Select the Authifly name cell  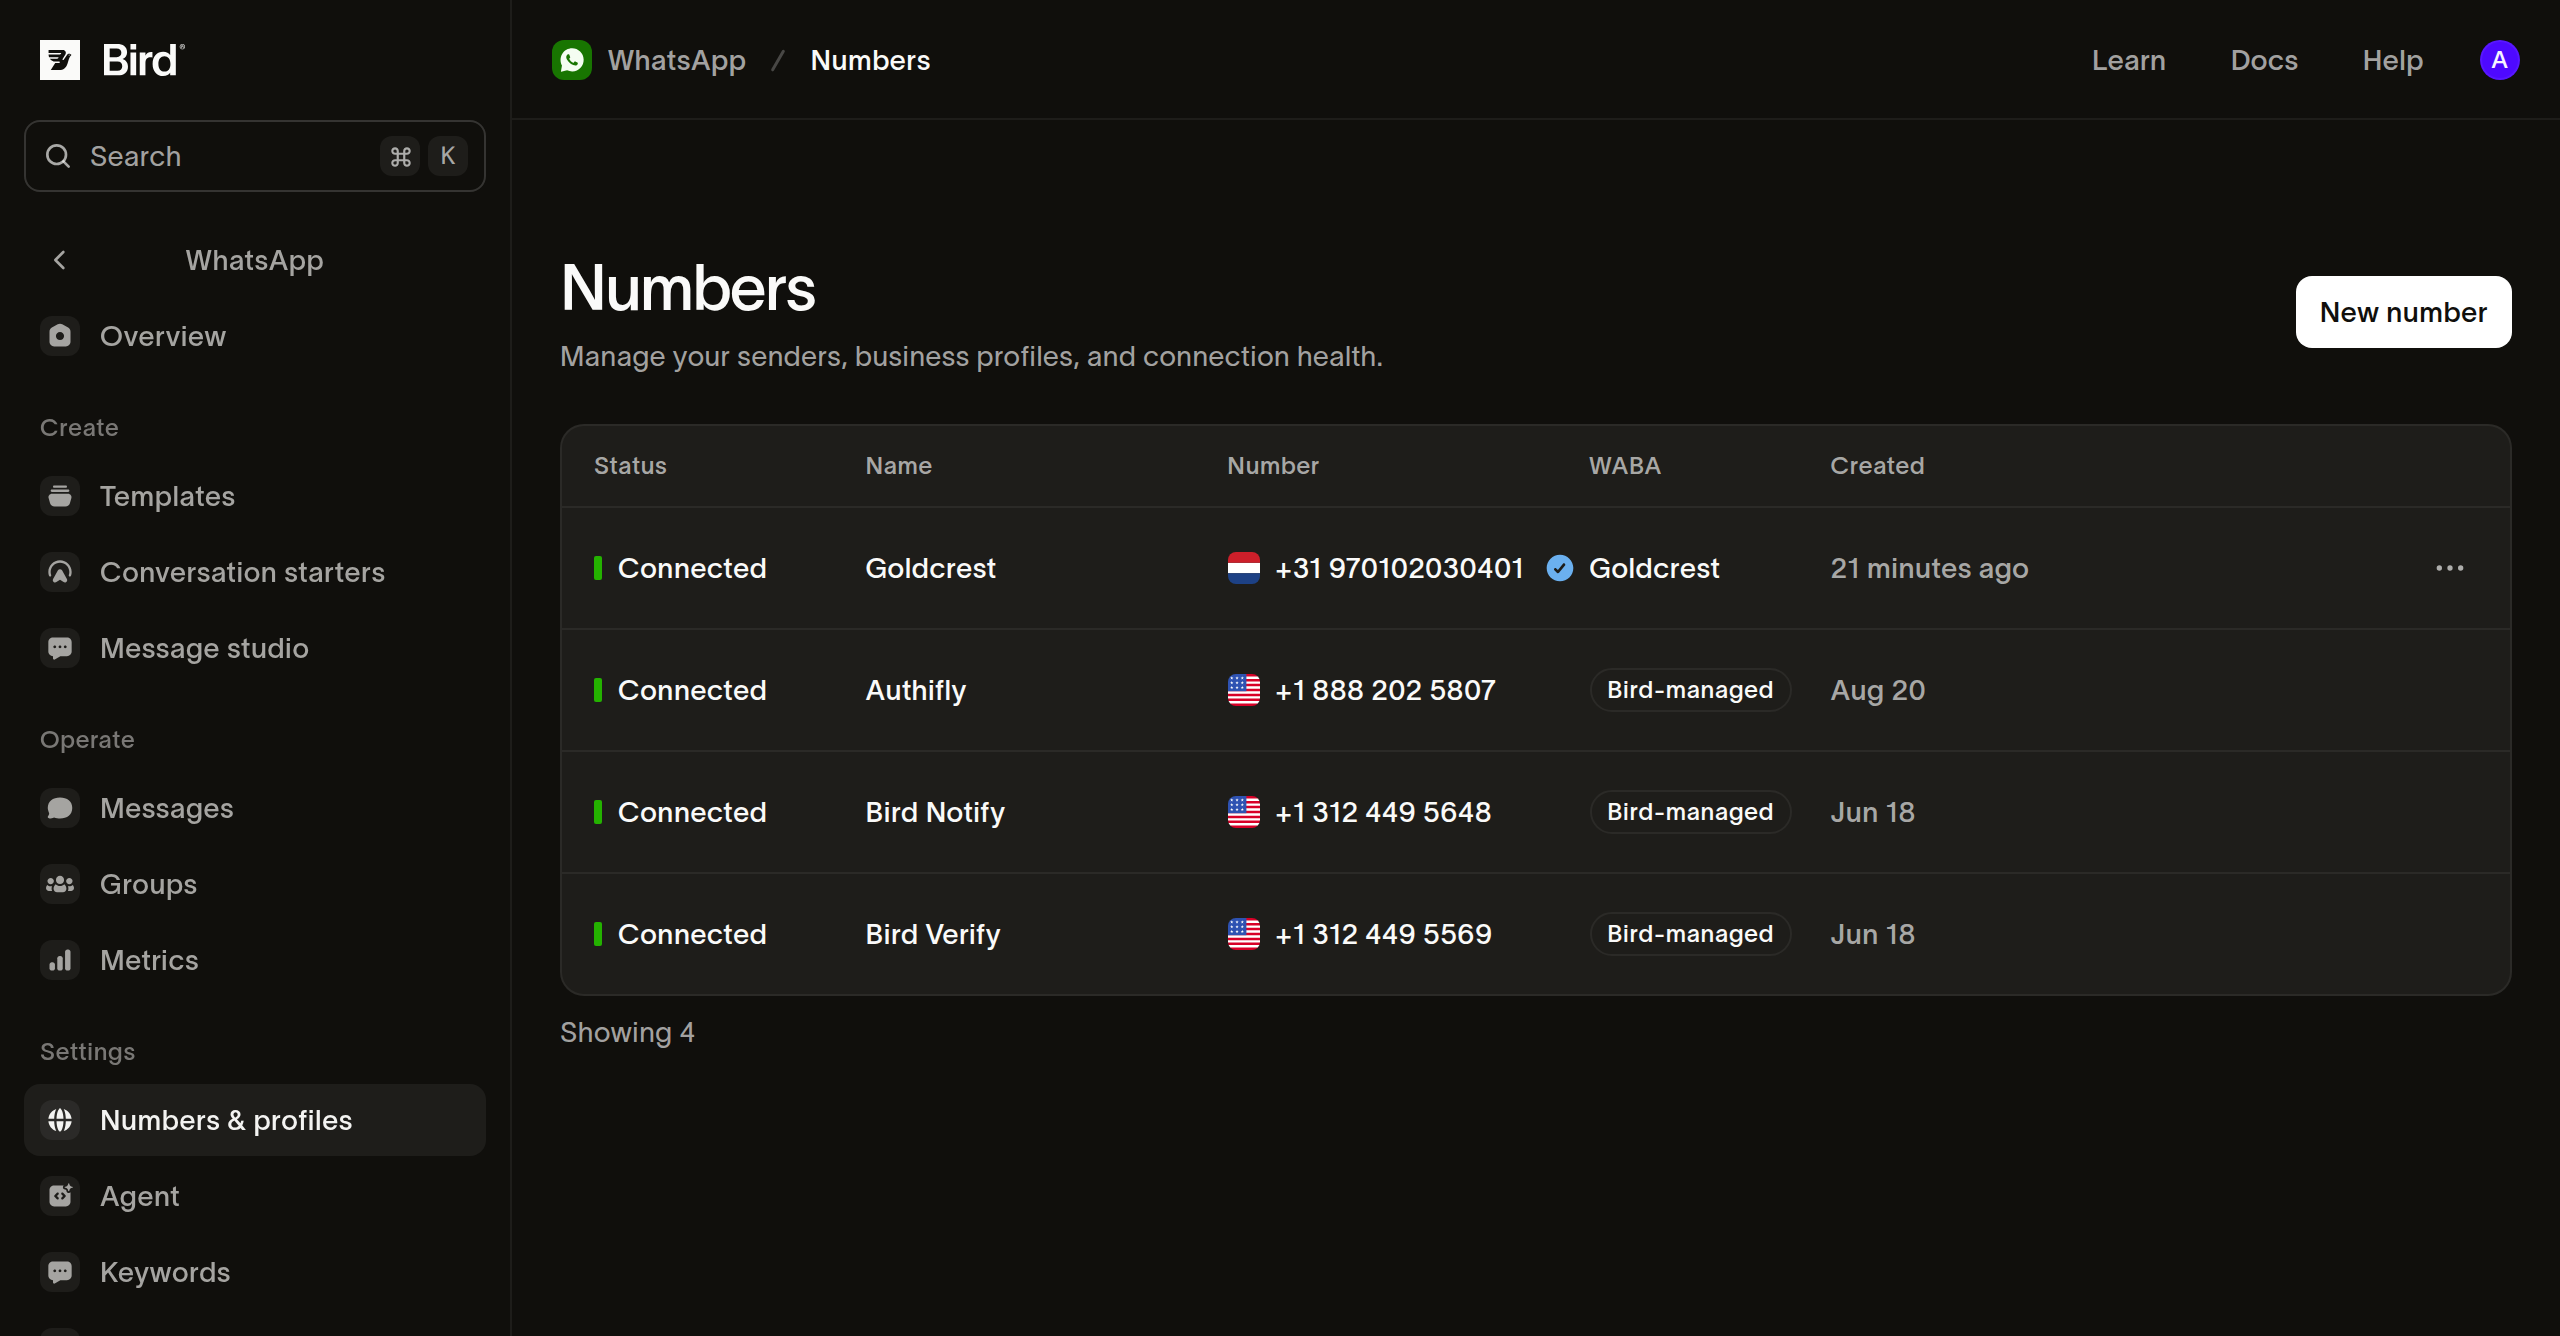pyautogui.click(x=916, y=690)
